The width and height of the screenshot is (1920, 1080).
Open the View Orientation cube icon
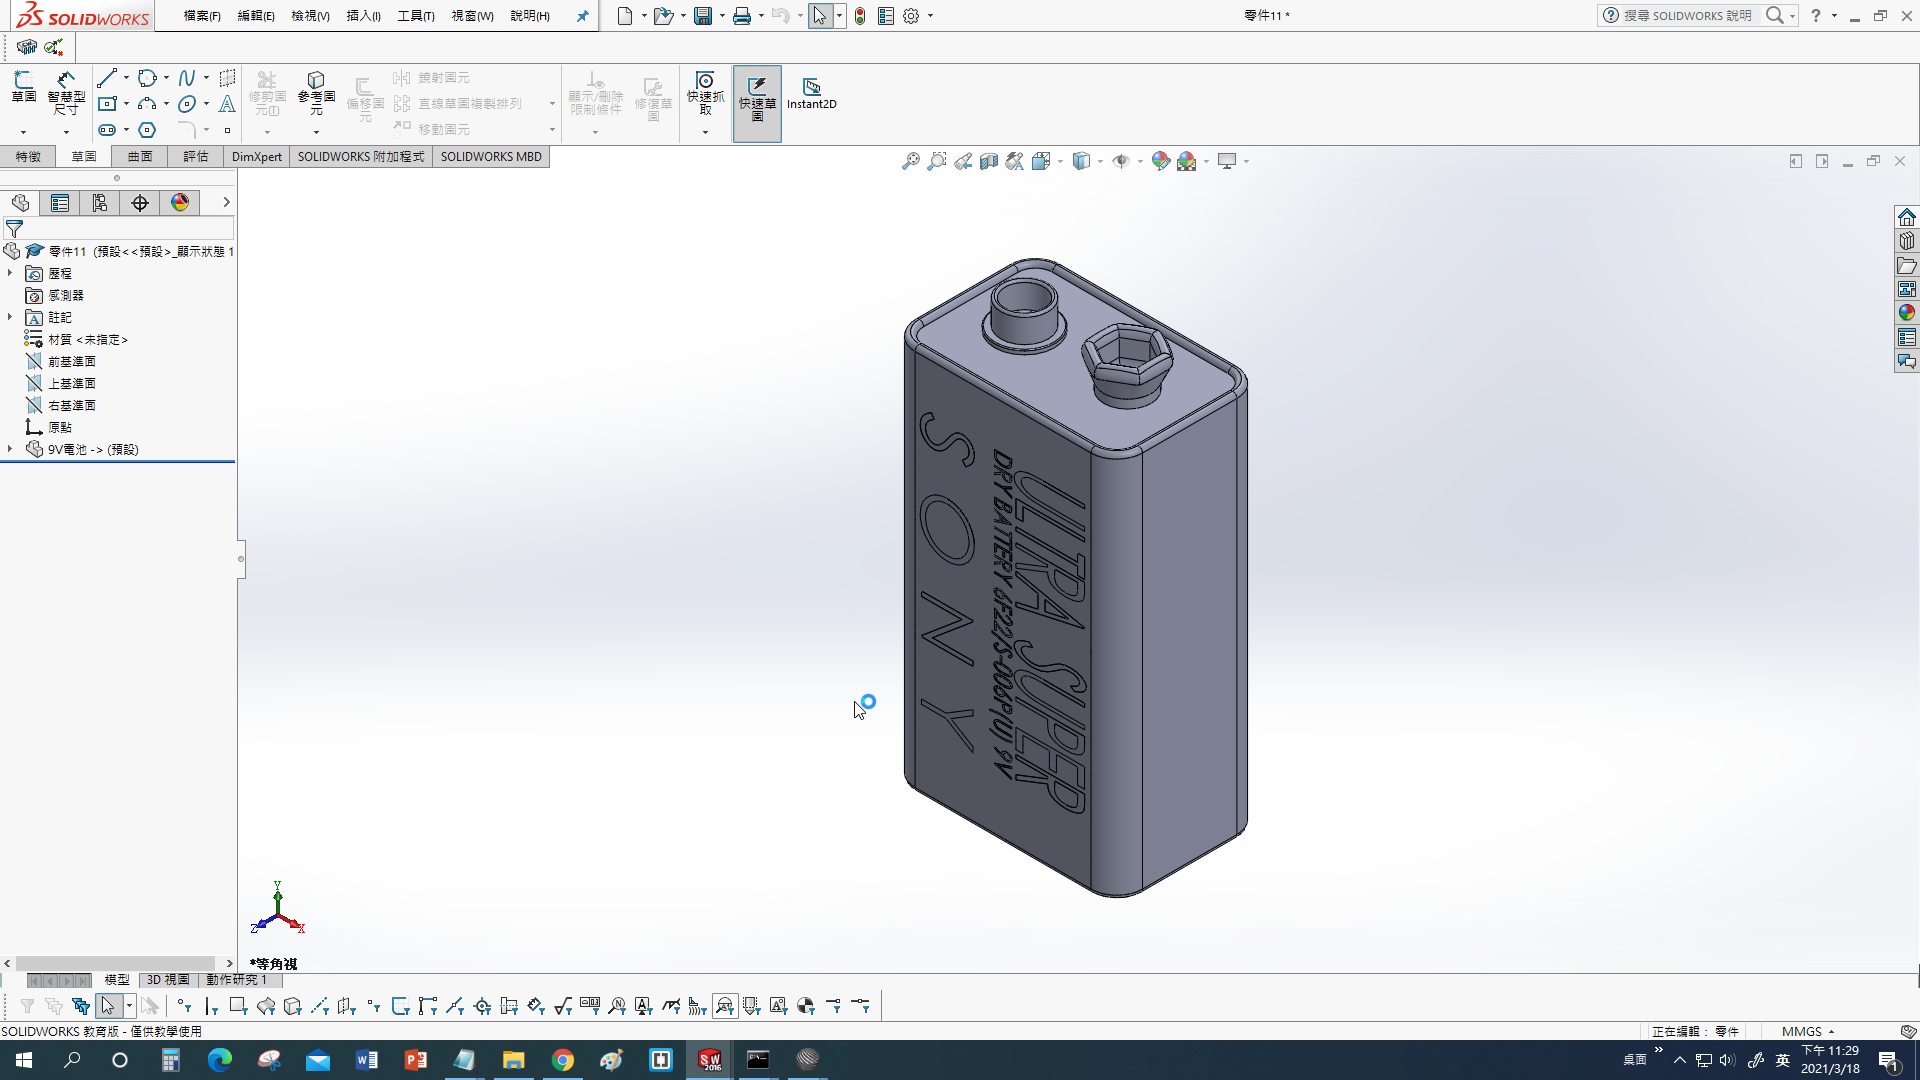[x=1041, y=161]
